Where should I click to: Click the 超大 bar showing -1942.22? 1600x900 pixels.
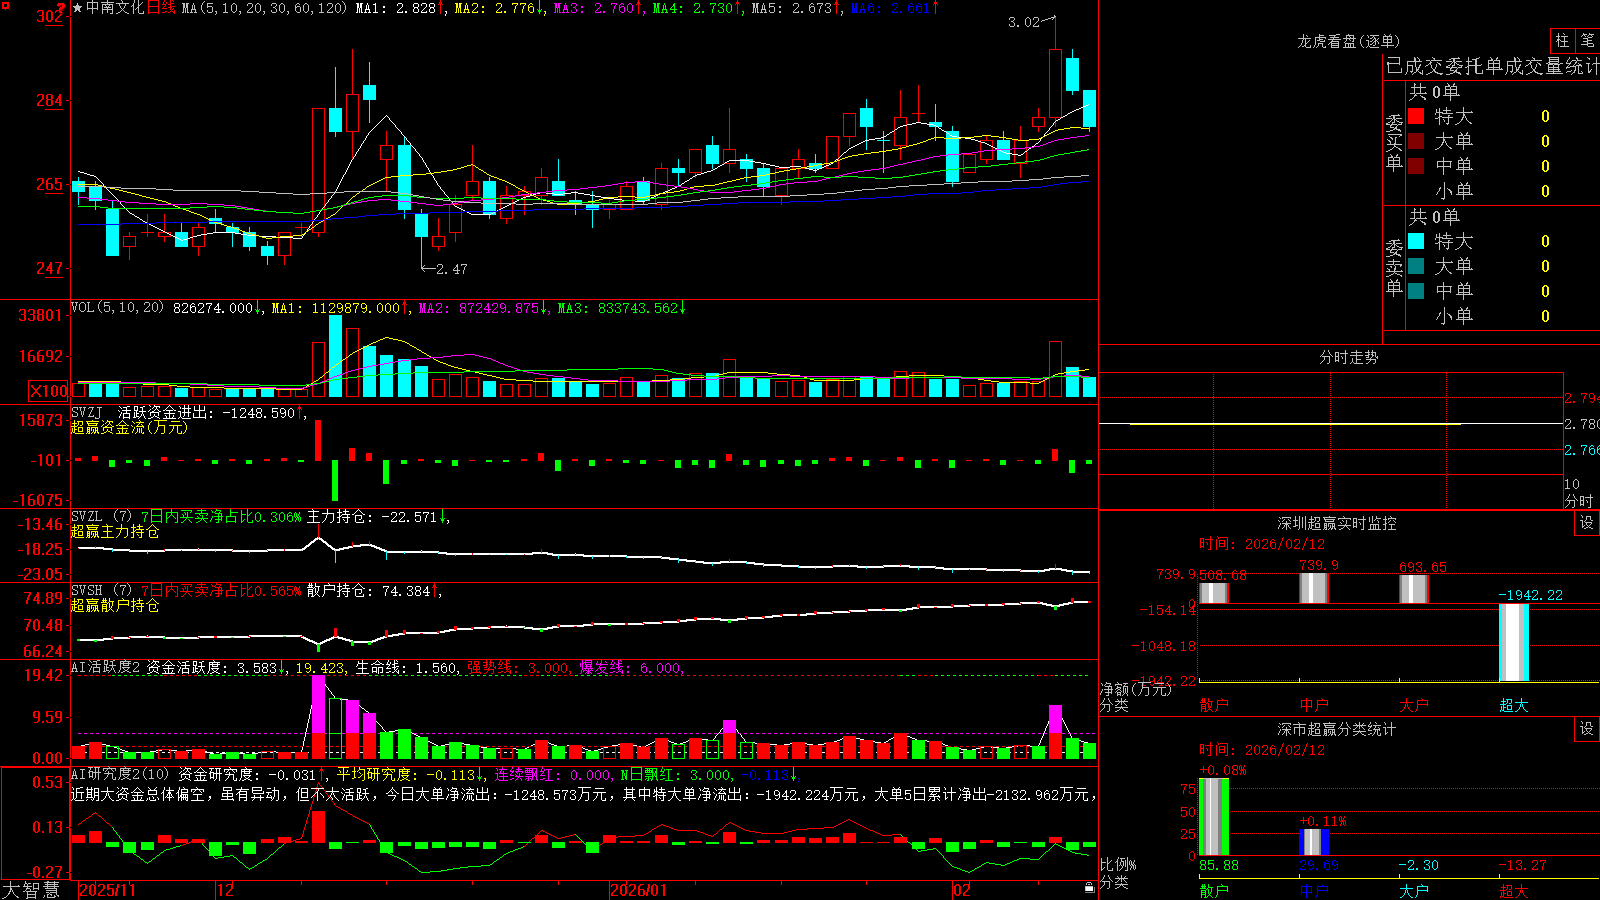click(1514, 642)
